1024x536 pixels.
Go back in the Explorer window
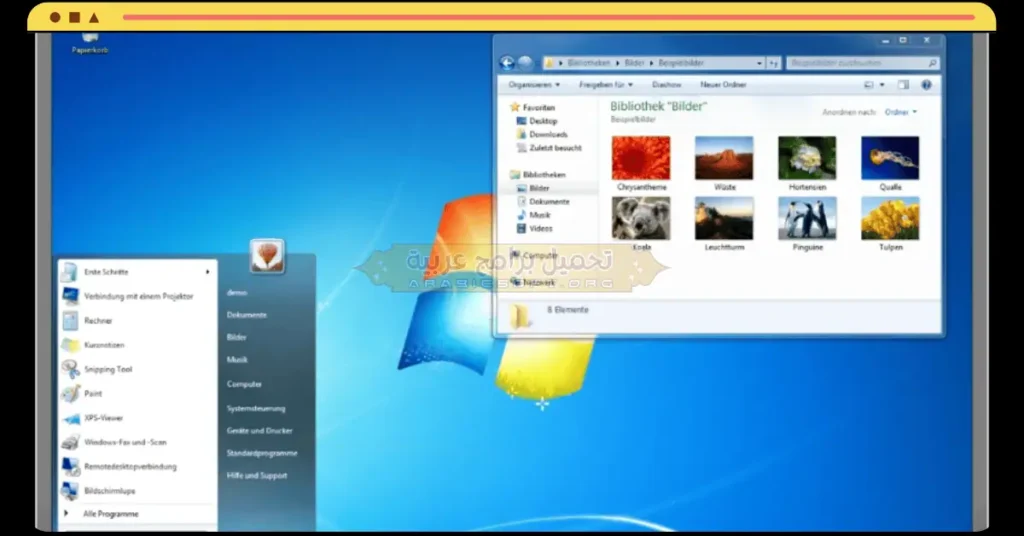tap(507, 63)
